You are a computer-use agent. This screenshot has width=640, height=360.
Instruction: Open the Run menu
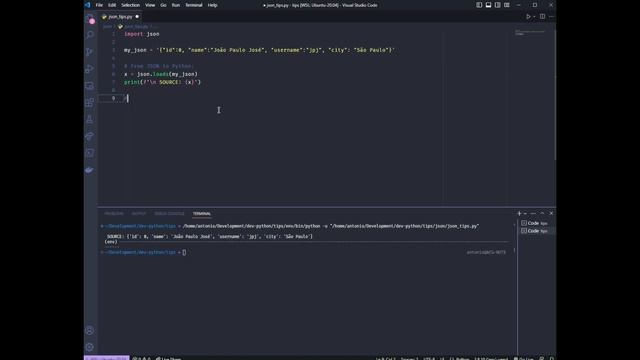coord(176,5)
